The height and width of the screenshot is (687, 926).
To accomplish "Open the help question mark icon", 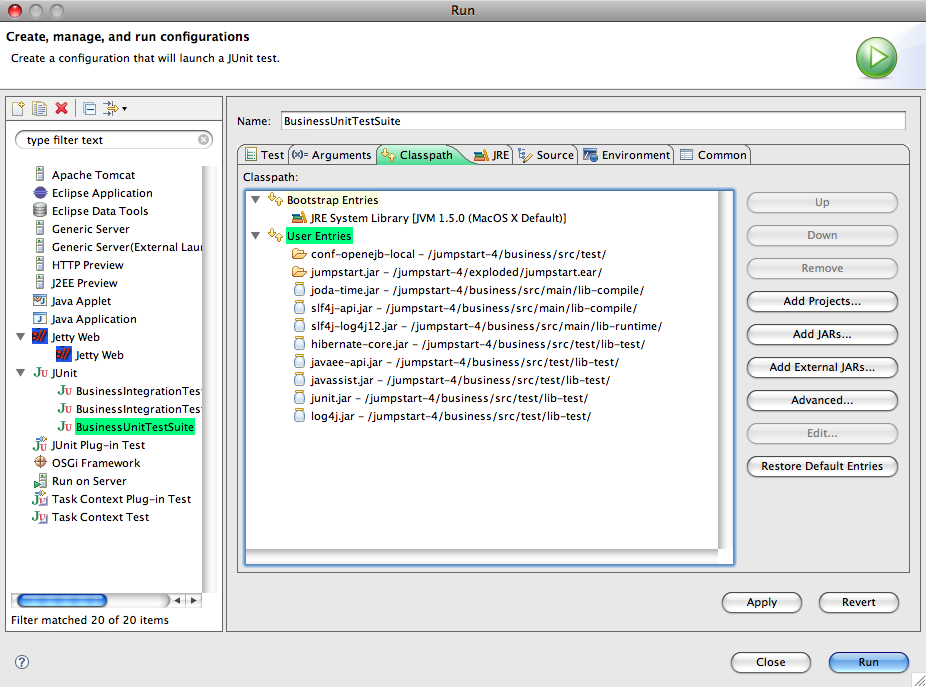I will pyautogui.click(x=22, y=662).
